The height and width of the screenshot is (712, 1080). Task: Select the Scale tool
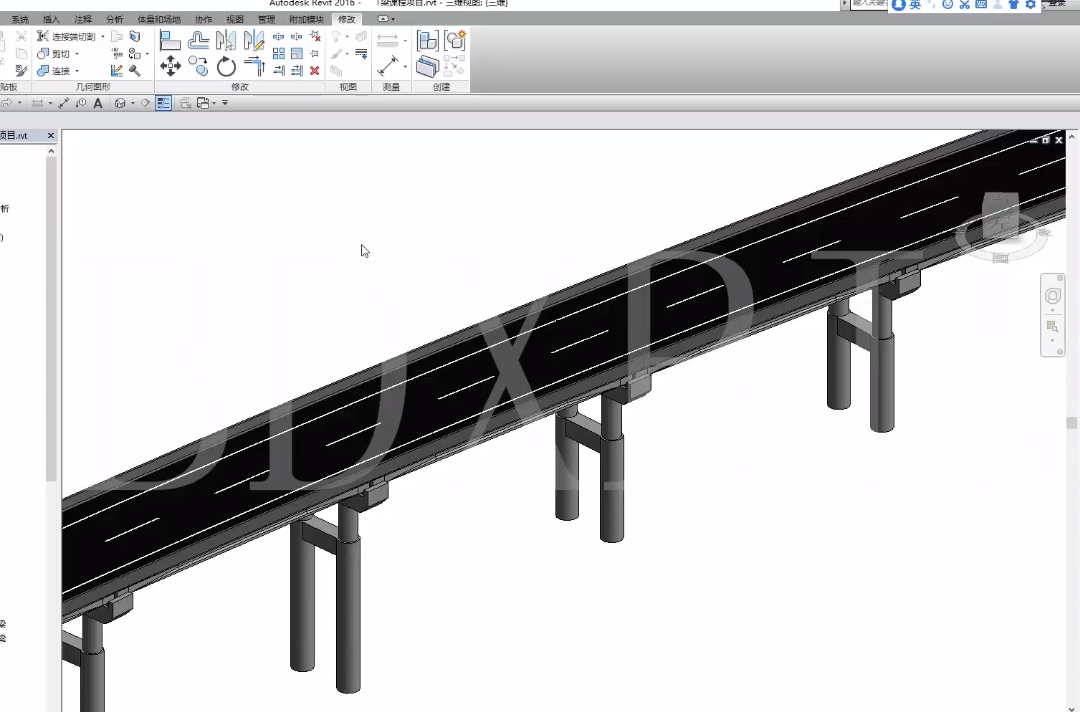click(x=297, y=53)
